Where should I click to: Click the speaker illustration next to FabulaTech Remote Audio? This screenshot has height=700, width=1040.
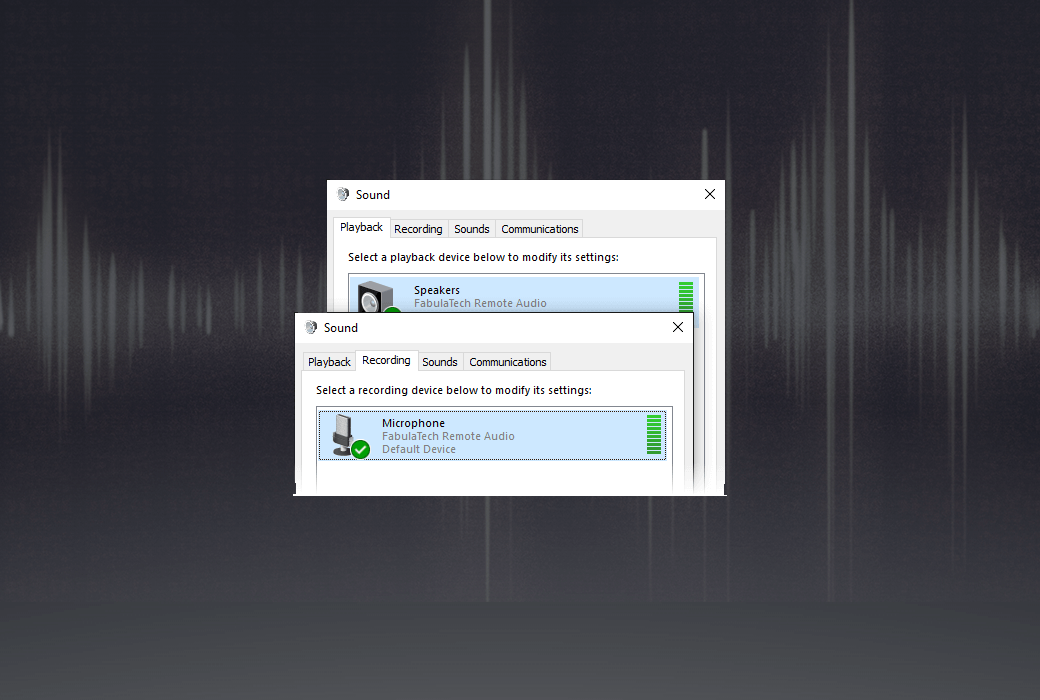[377, 296]
